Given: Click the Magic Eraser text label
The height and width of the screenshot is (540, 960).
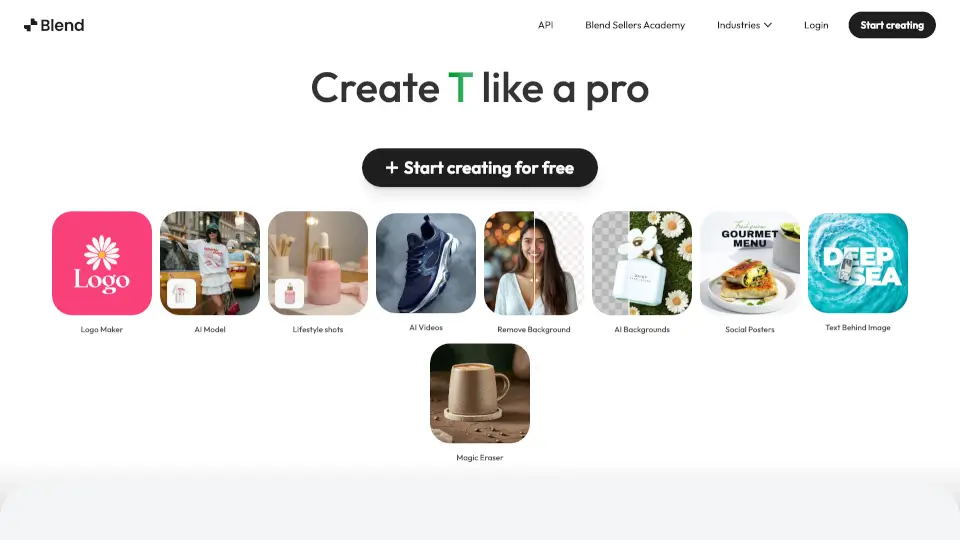Looking at the screenshot, I should click(480, 457).
